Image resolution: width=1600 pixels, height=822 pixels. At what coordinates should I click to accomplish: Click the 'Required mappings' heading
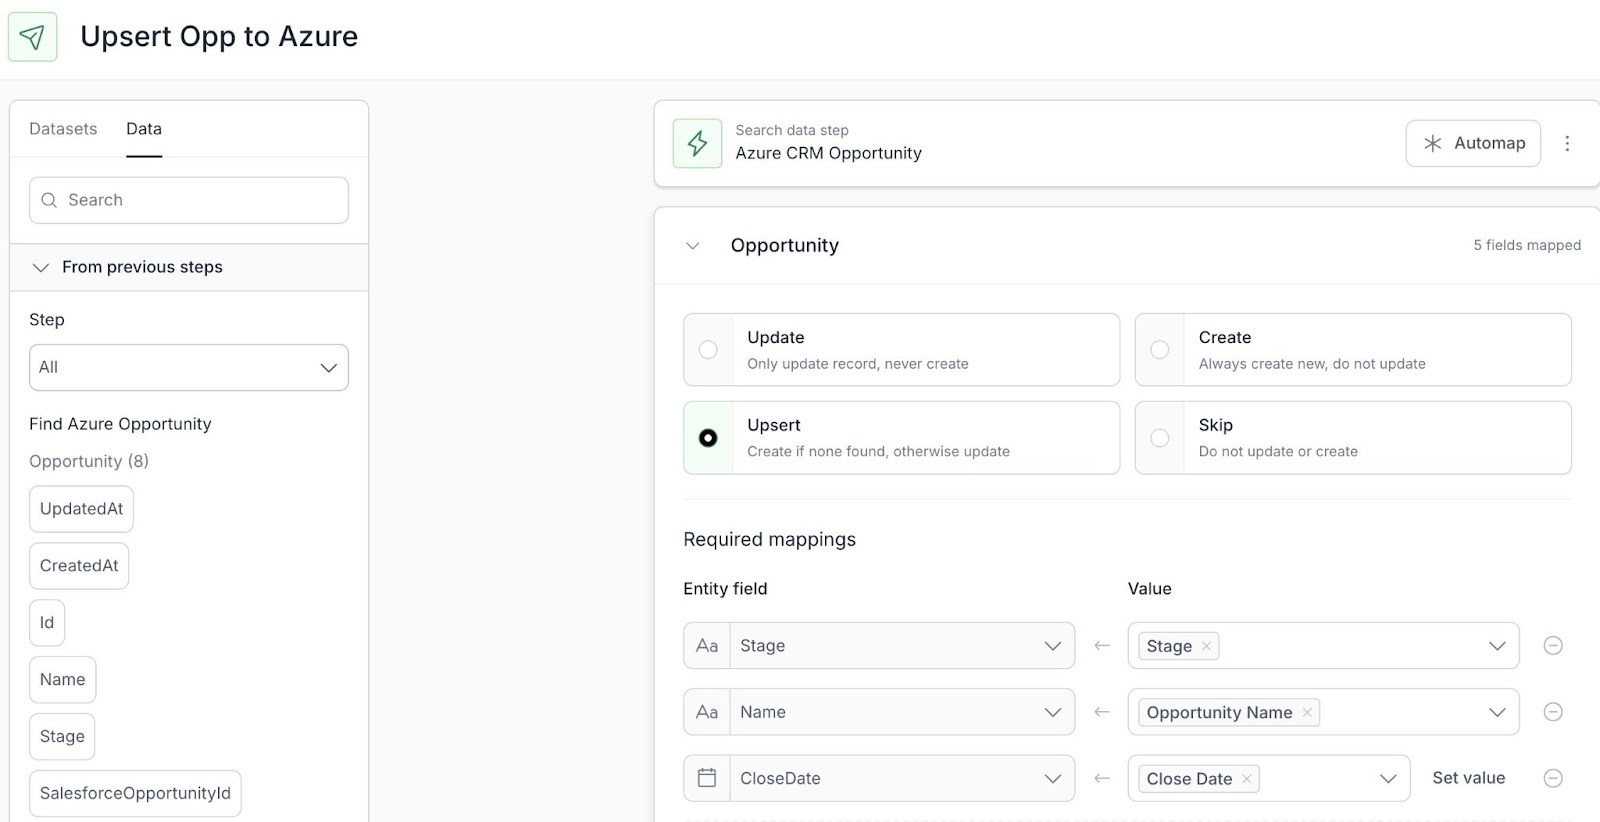click(770, 540)
